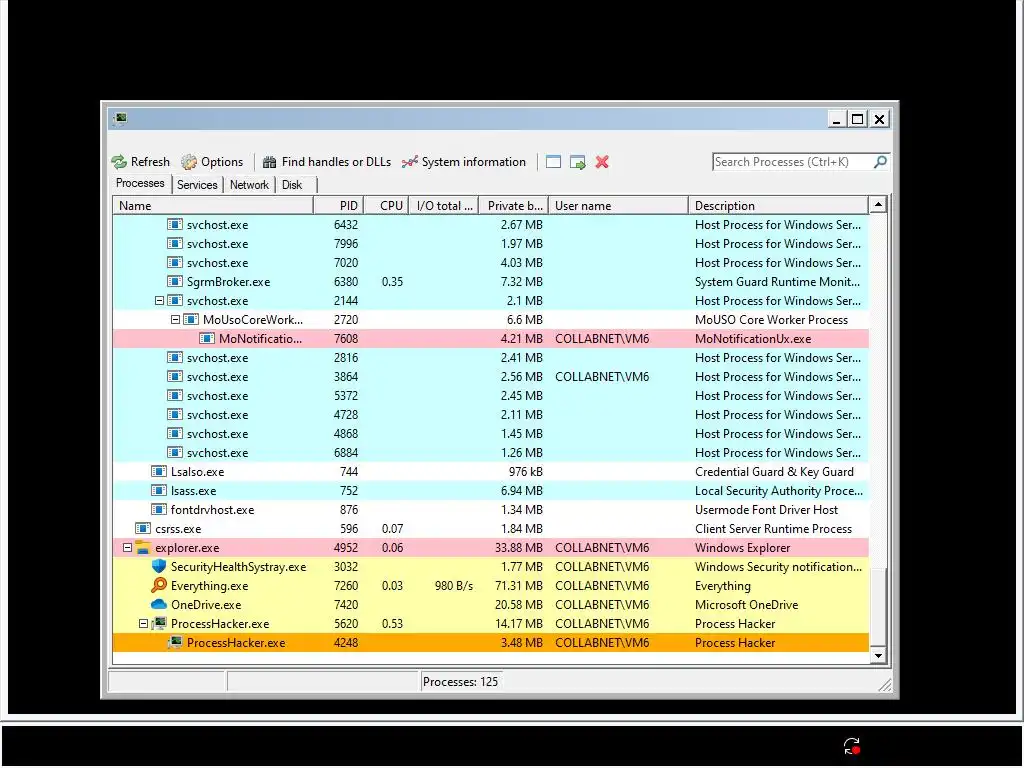
Task: Click the find window and thread icon
Action: click(577, 162)
